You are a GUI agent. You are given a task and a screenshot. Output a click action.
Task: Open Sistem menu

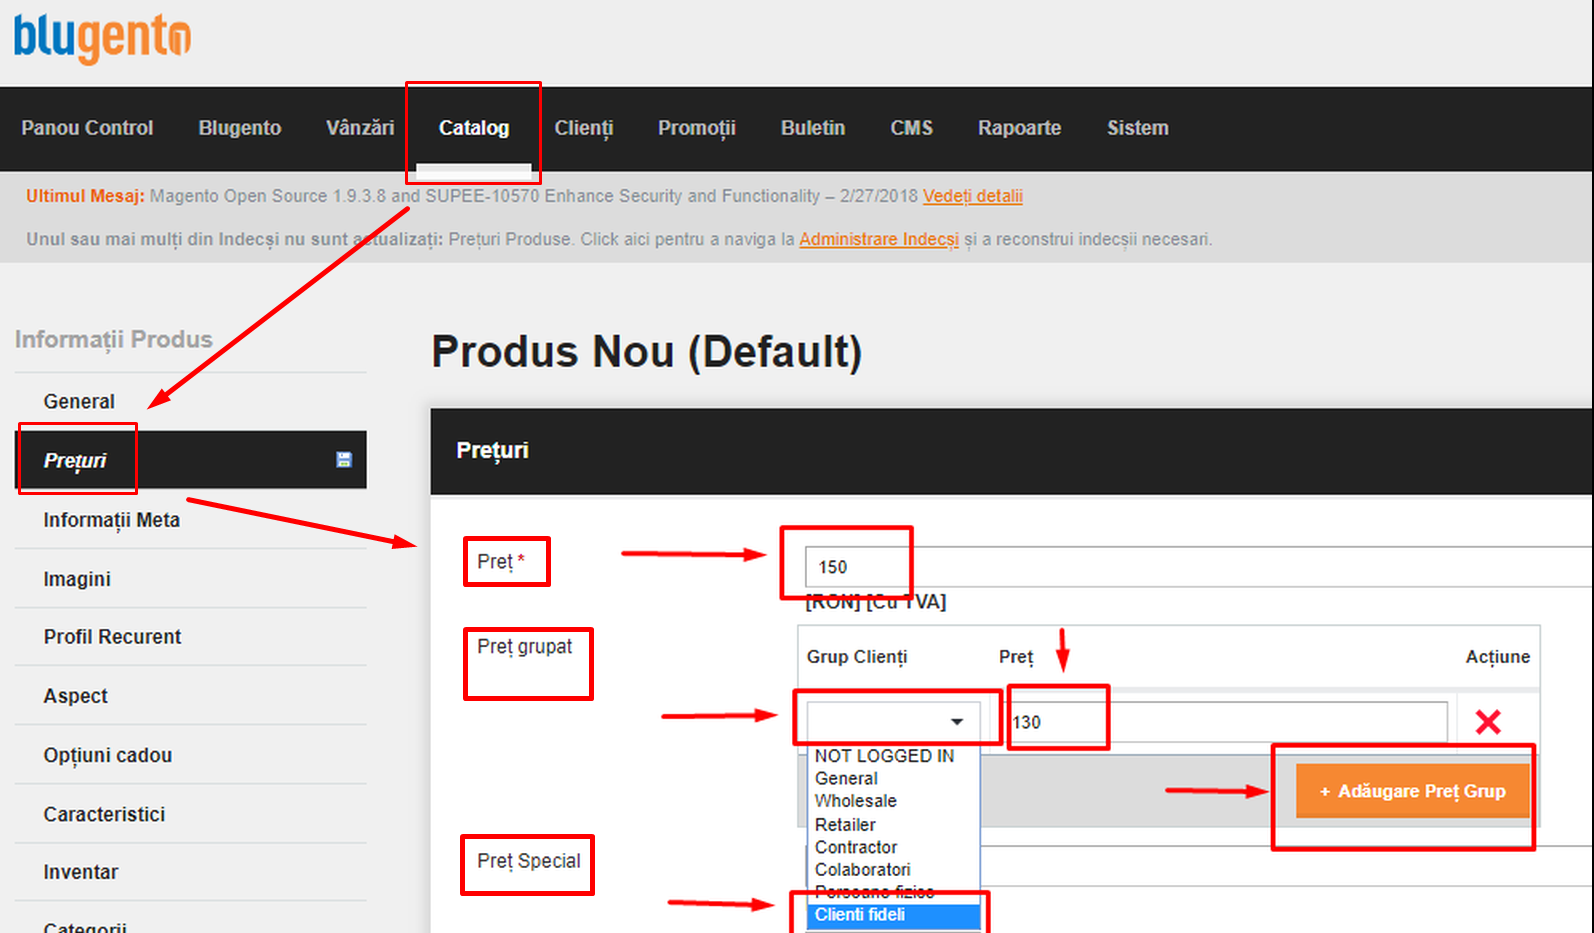[x=1138, y=128]
